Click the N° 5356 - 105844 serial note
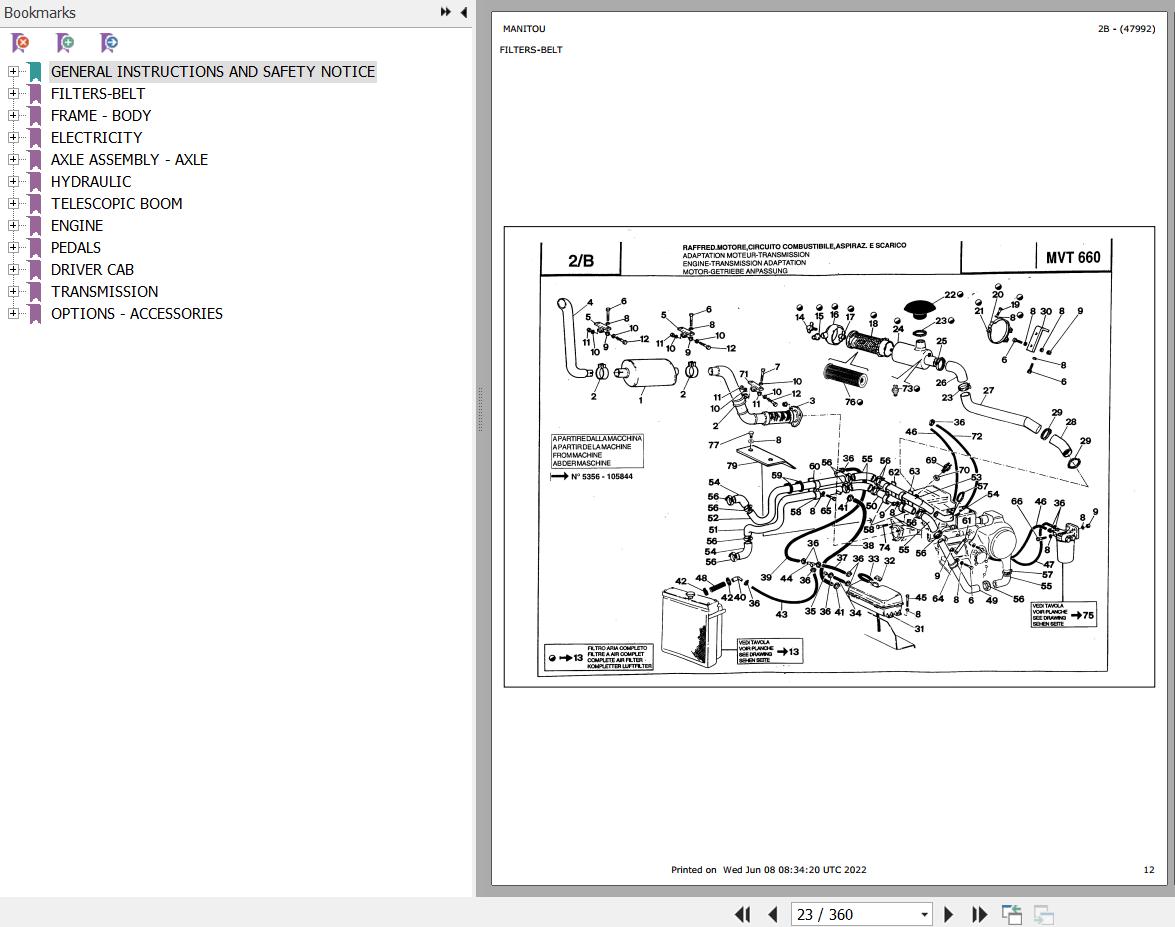Viewport: 1175px width, 927px height. pyautogui.click(x=602, y=477)
